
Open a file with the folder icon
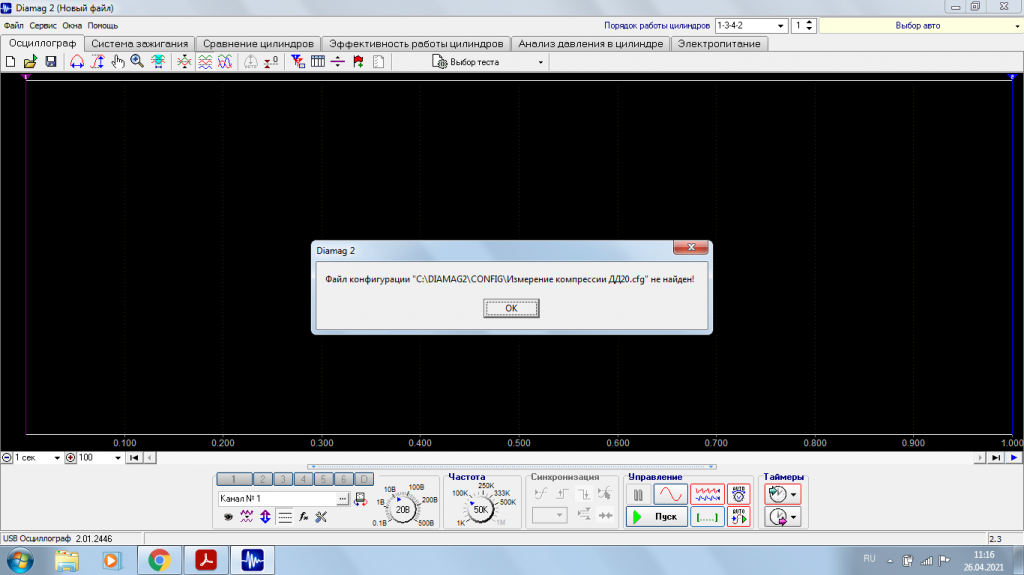pyautogui.click(x=30, y=61)
